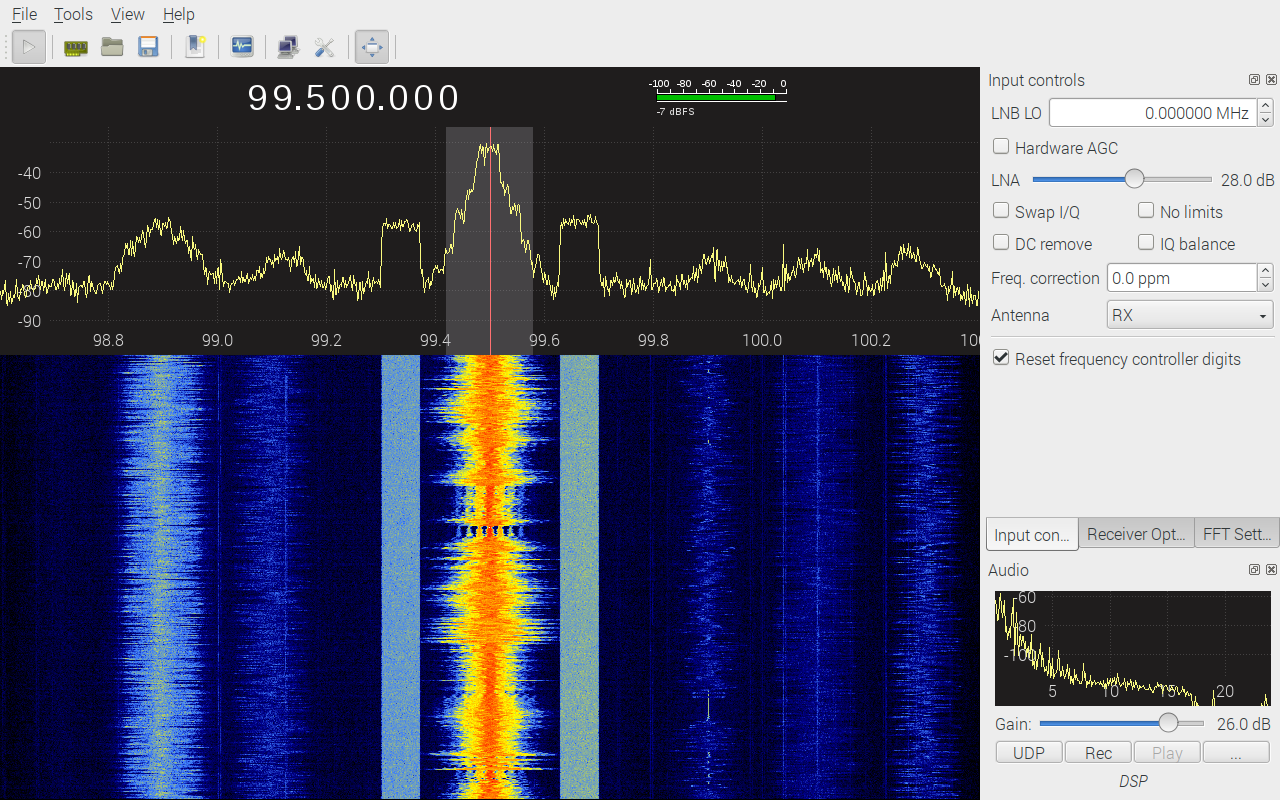Open the File menu
The height and width of the screenshot is (800, 1280).
tap(24, 14)
